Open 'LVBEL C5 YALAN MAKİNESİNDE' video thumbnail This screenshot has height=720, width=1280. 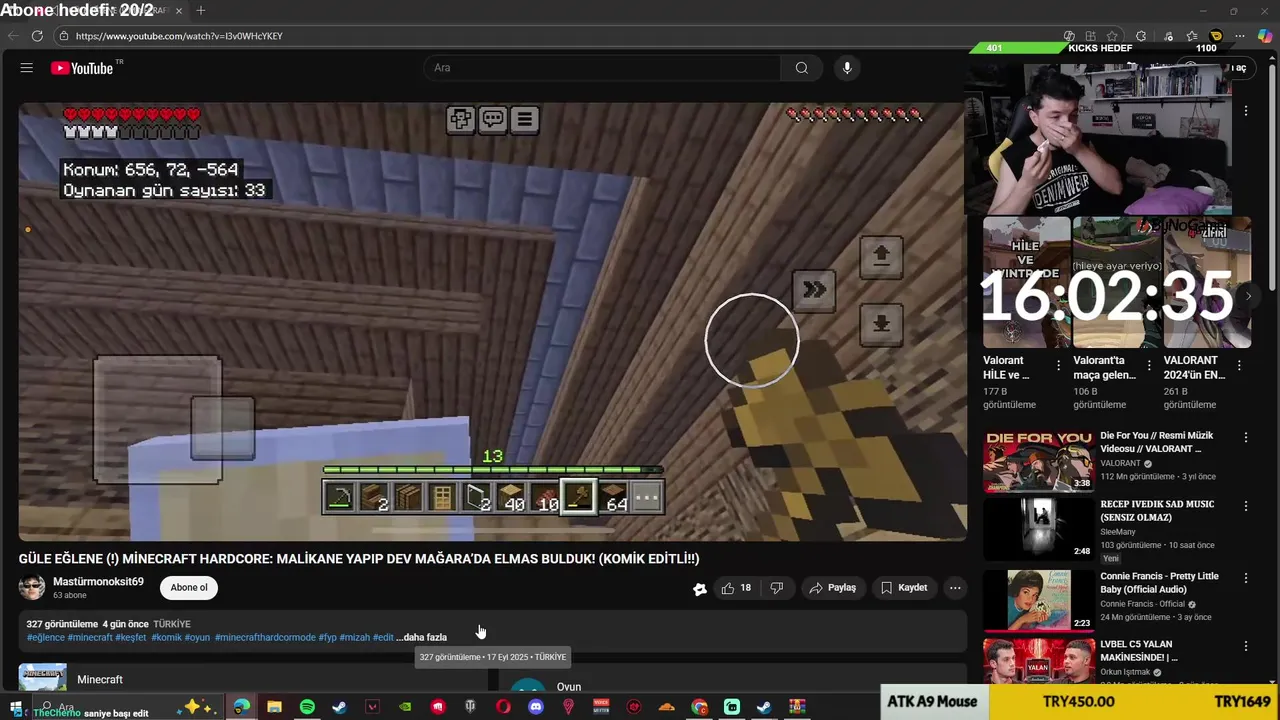click(1038, 661)
